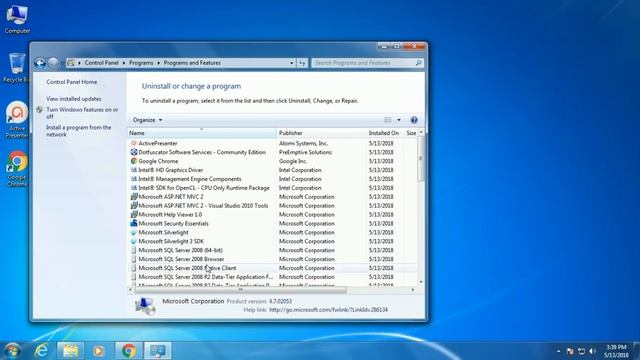Select Microsoft SQL Server 2008 Browser row
The width and height of the screenshot is (640, 360).
pos(272,259)
